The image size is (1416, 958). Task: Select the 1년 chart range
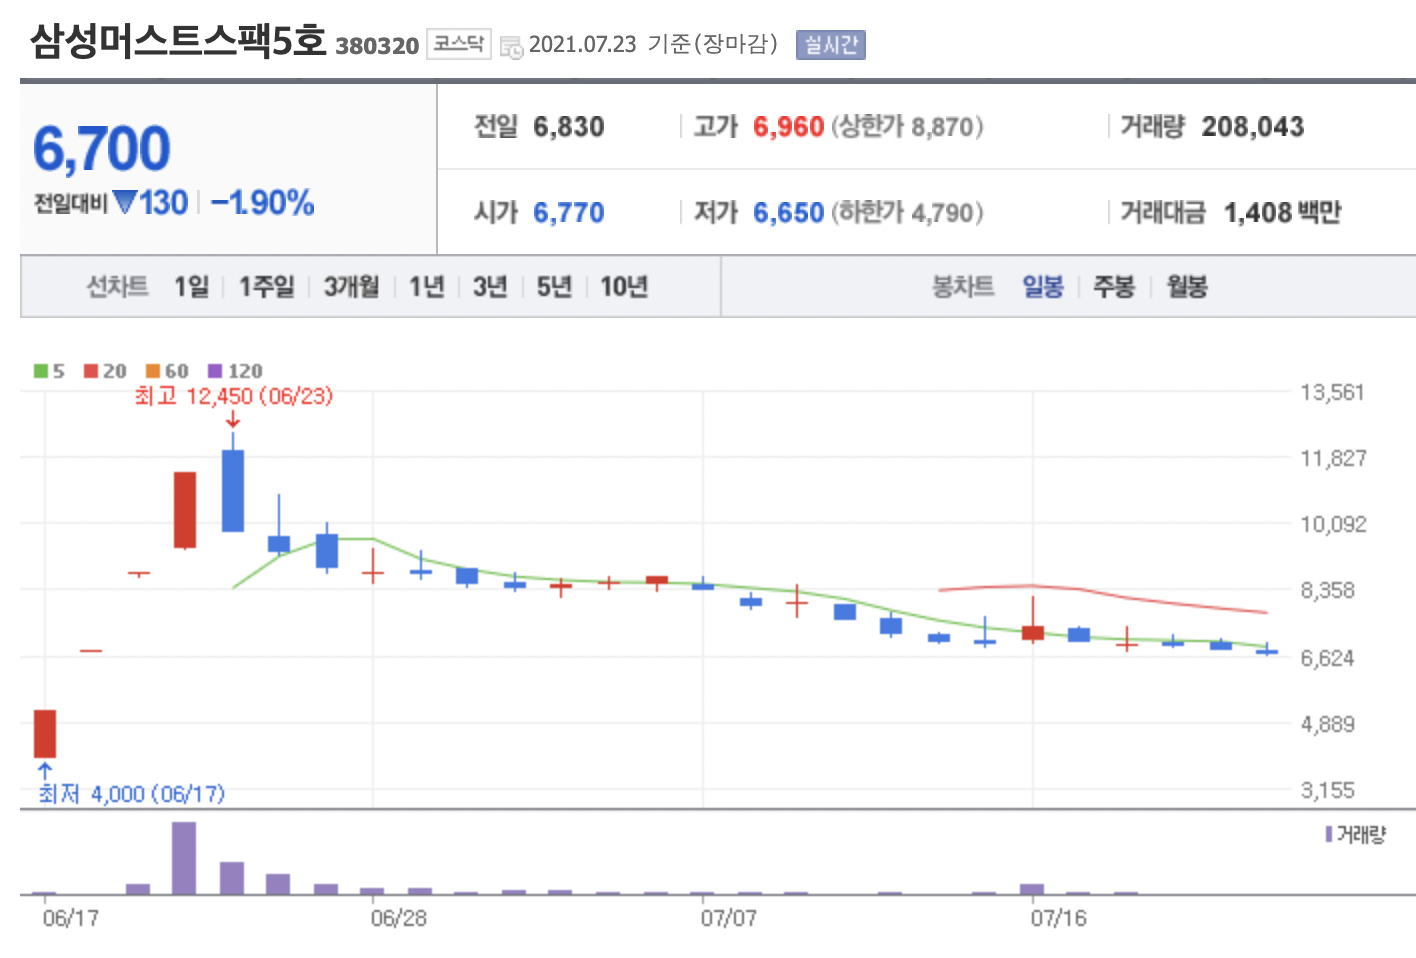[427, 287]
